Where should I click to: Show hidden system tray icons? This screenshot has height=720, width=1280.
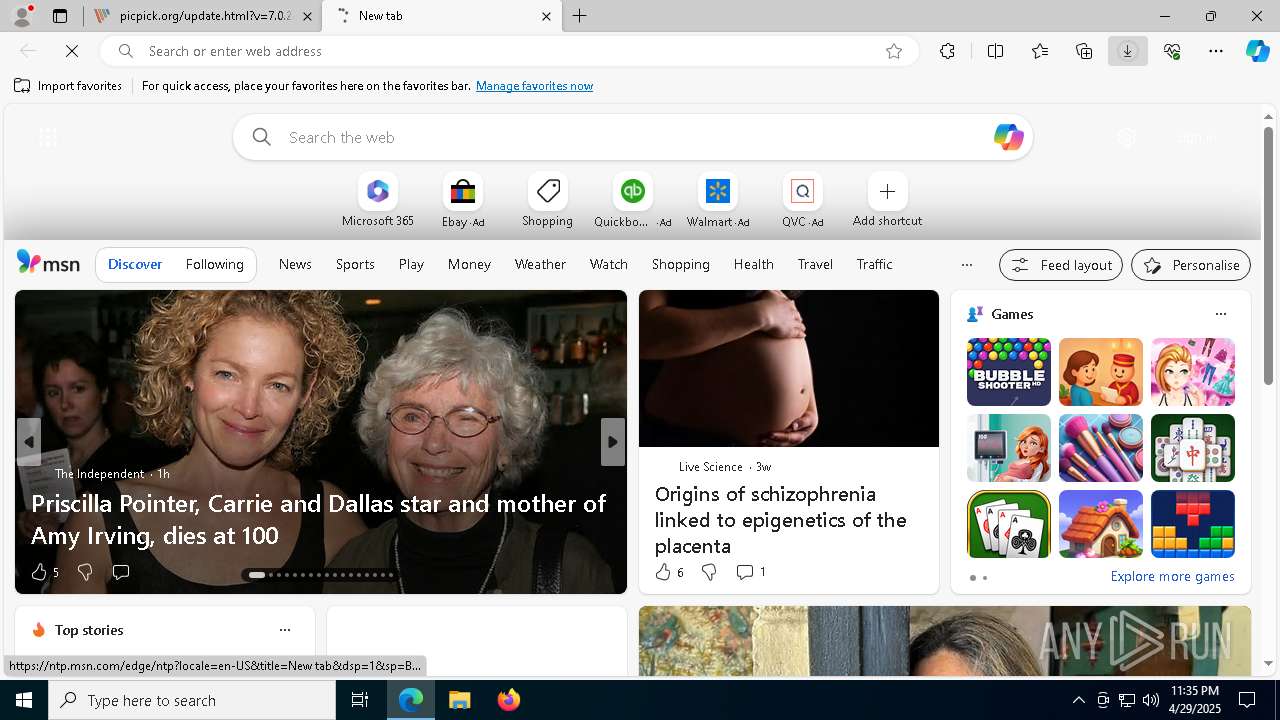[x=1078, y=700]
